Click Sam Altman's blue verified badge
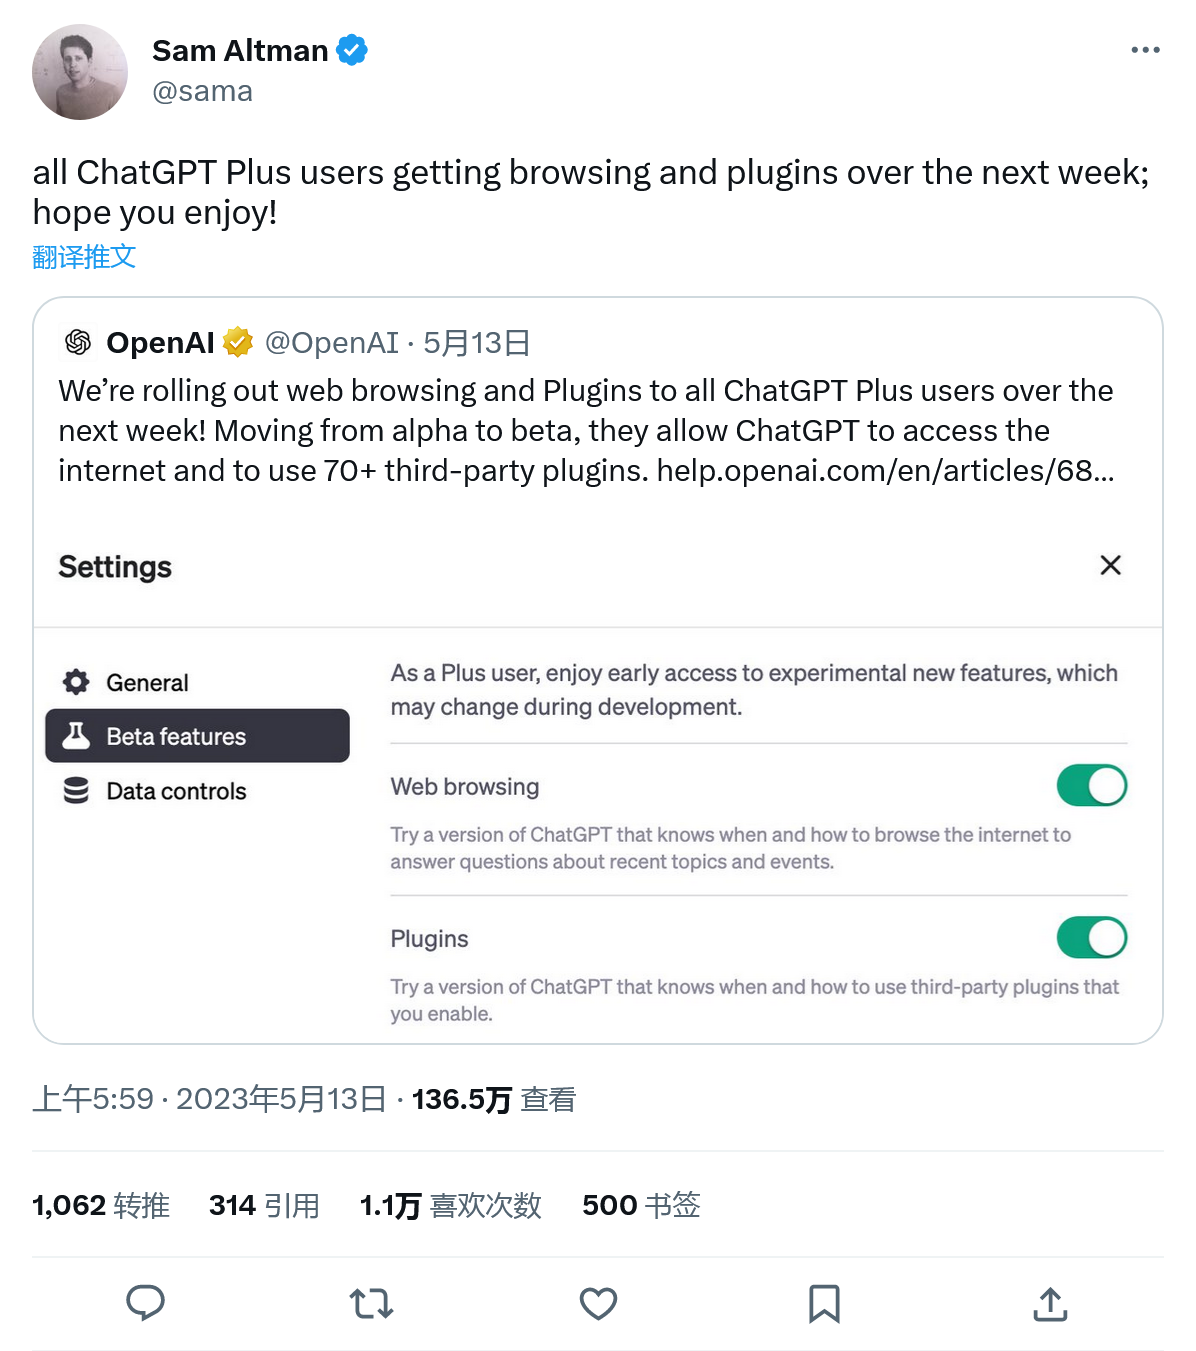This screenshot has width=1196, height=1351. [x=350, y=50]
